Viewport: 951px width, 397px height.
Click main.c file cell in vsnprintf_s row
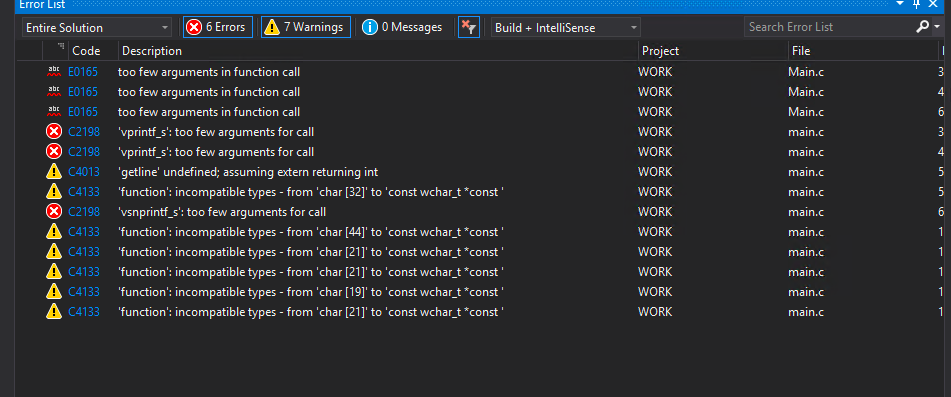click(x=805, y=212)
